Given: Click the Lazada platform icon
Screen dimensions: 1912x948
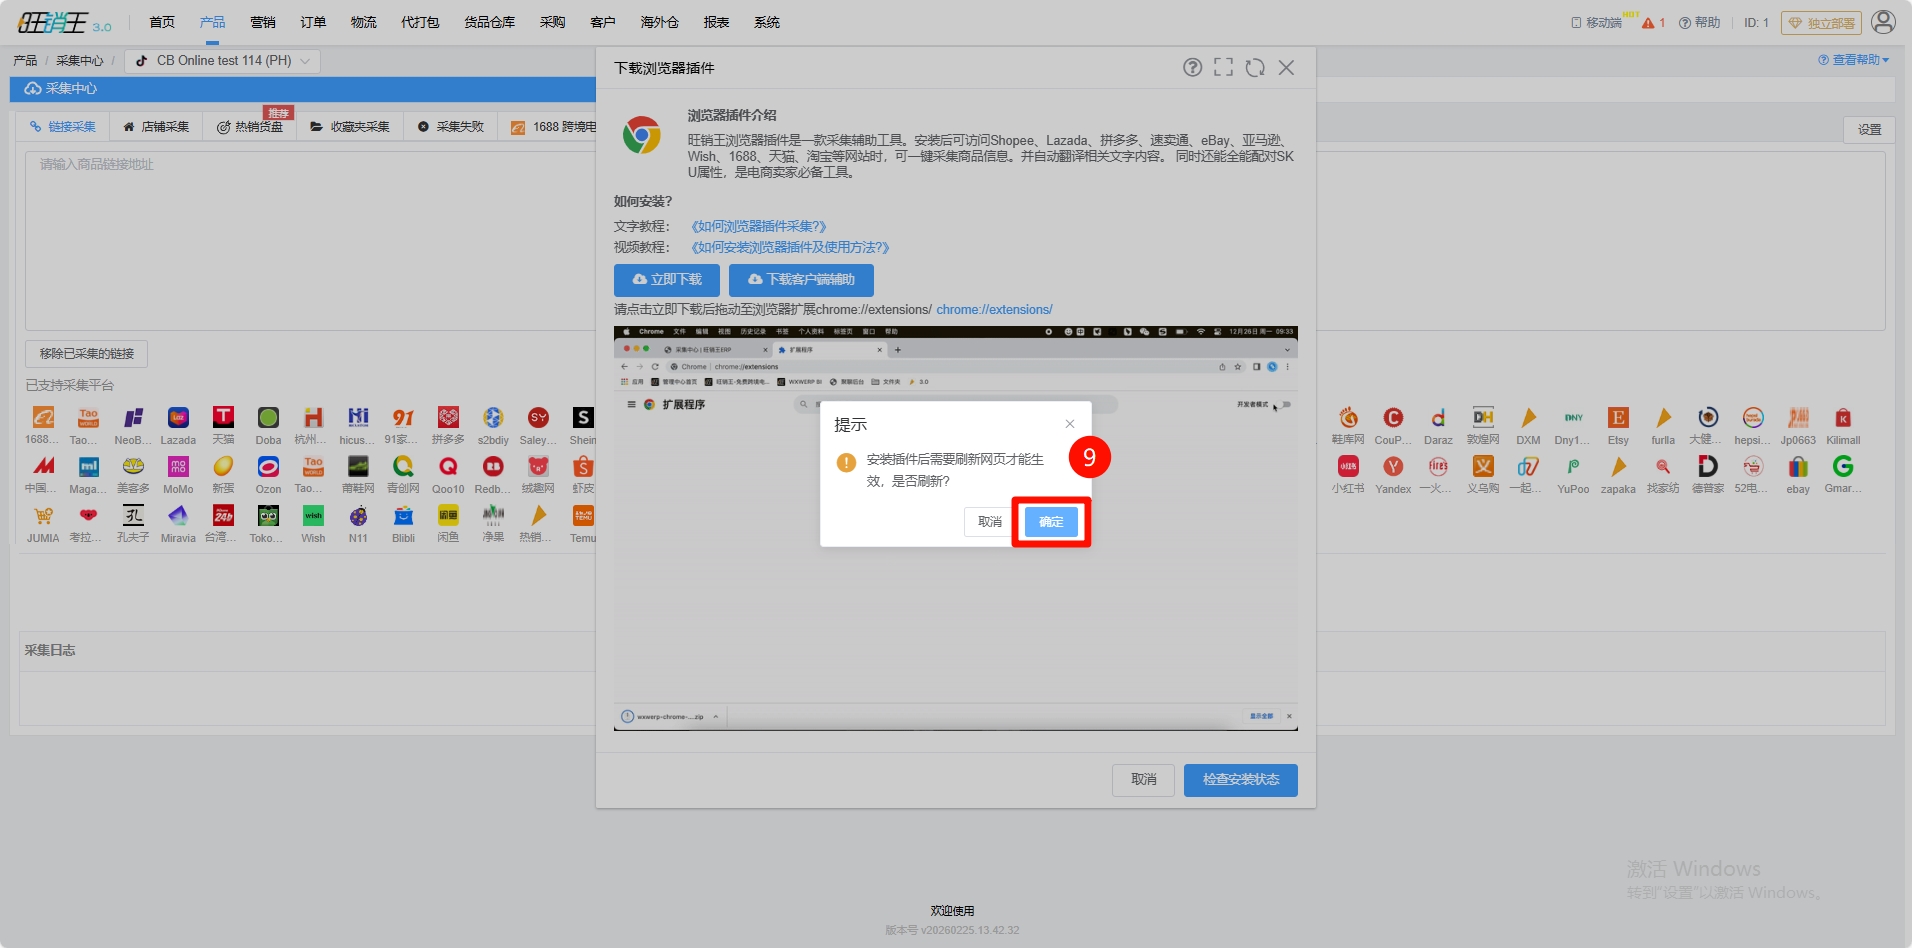Looking at the screenshot, I should 178,418.
